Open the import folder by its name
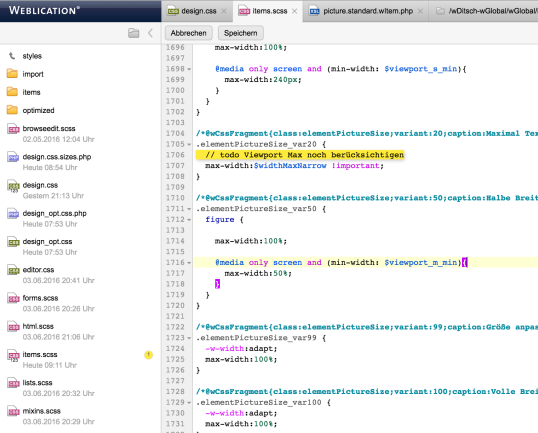 (x=33, y=74)
